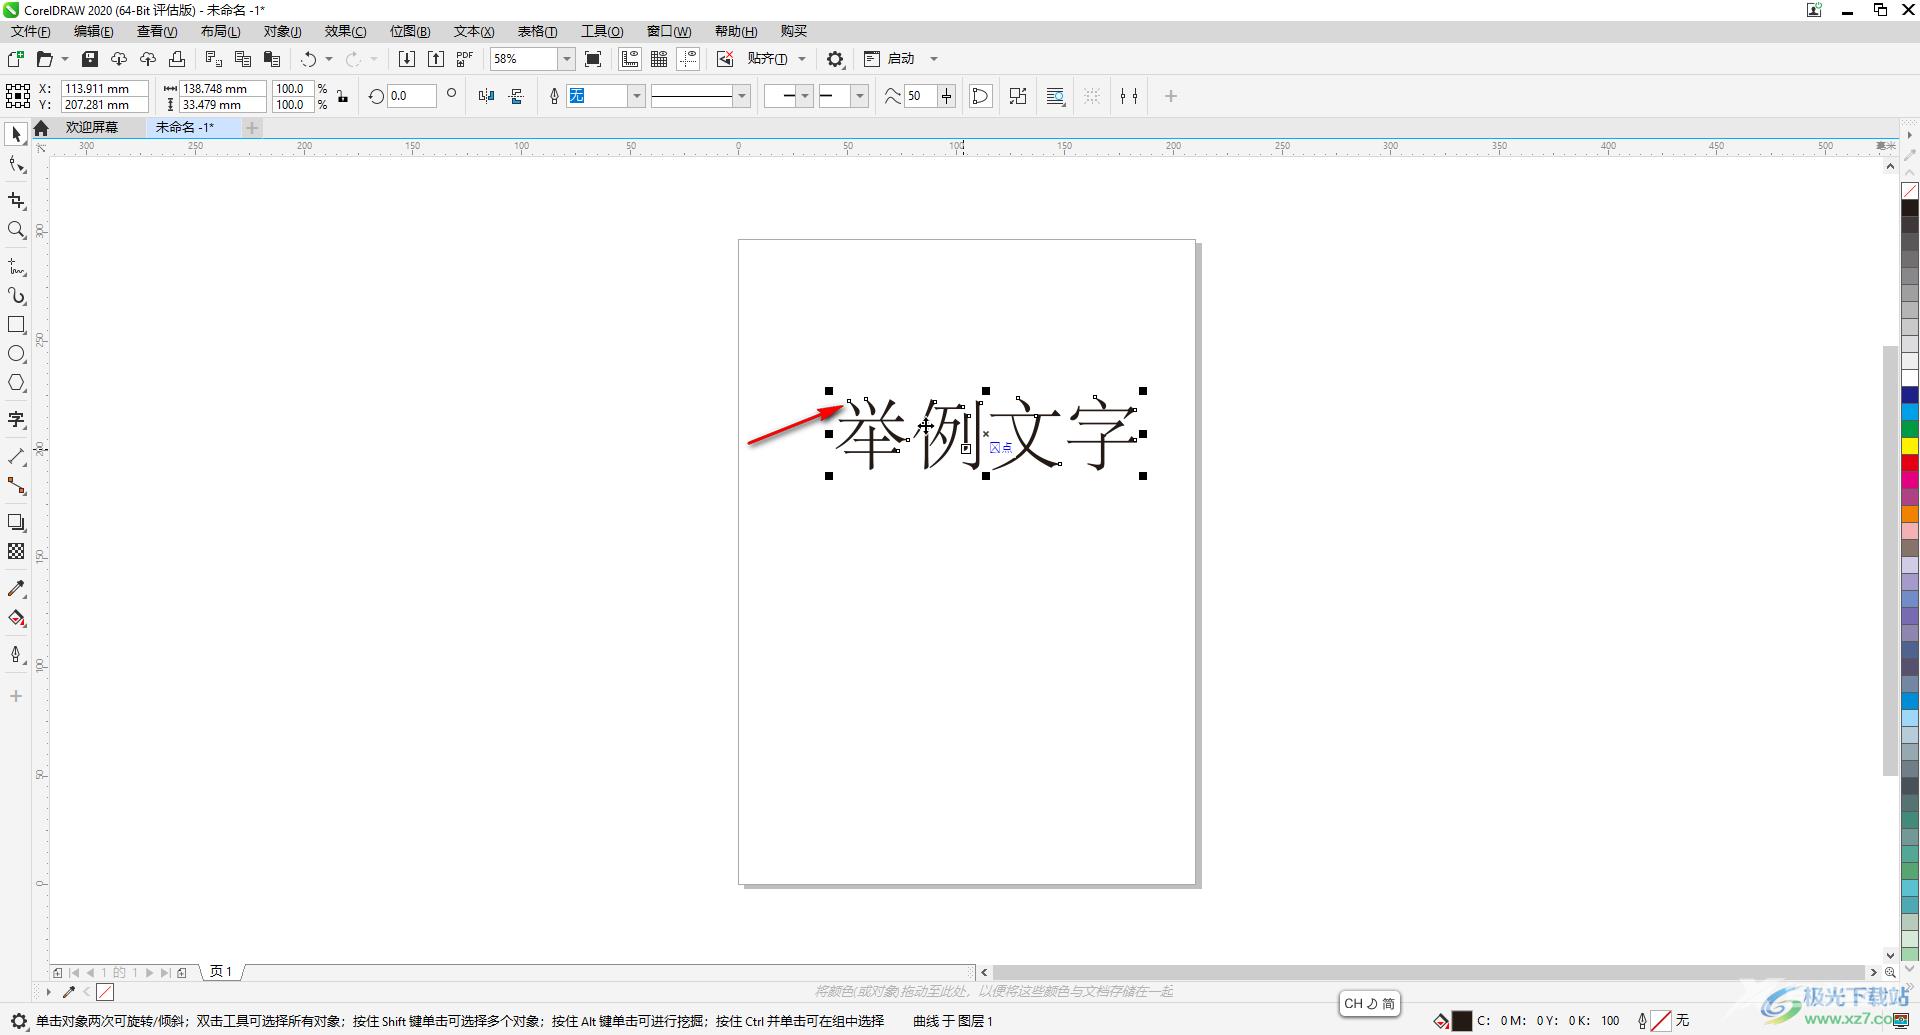Open the 文件 menu
1920x1035 pixels.
click(x=31, y=31)
